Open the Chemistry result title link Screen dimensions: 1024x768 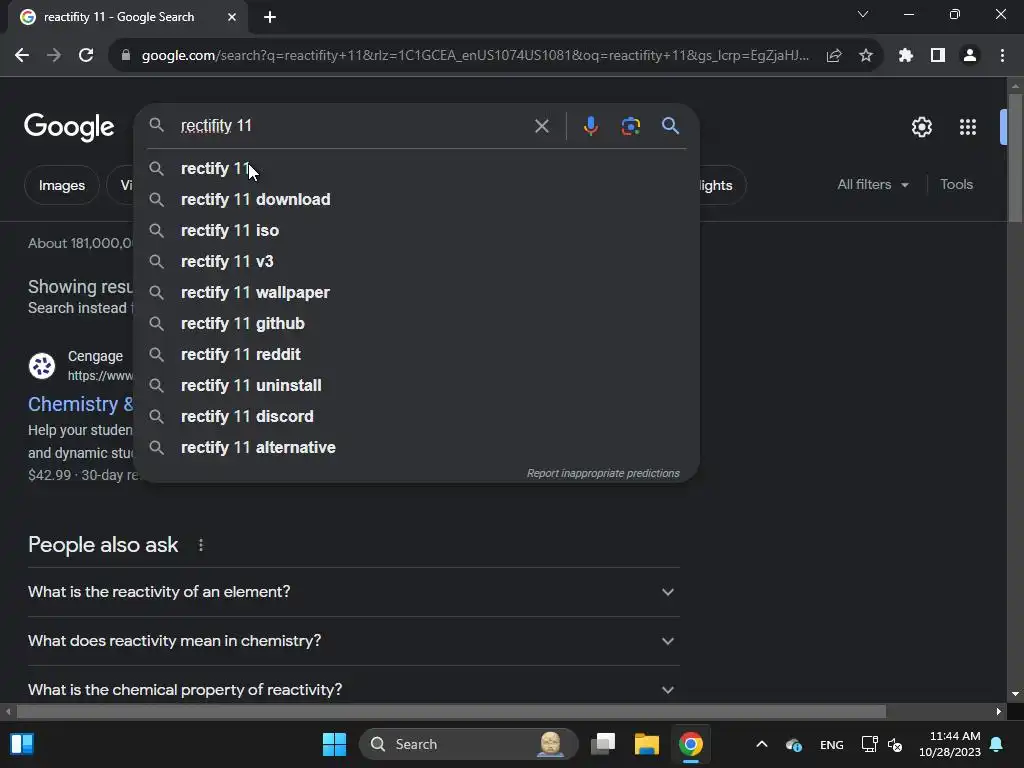[80, 404]
